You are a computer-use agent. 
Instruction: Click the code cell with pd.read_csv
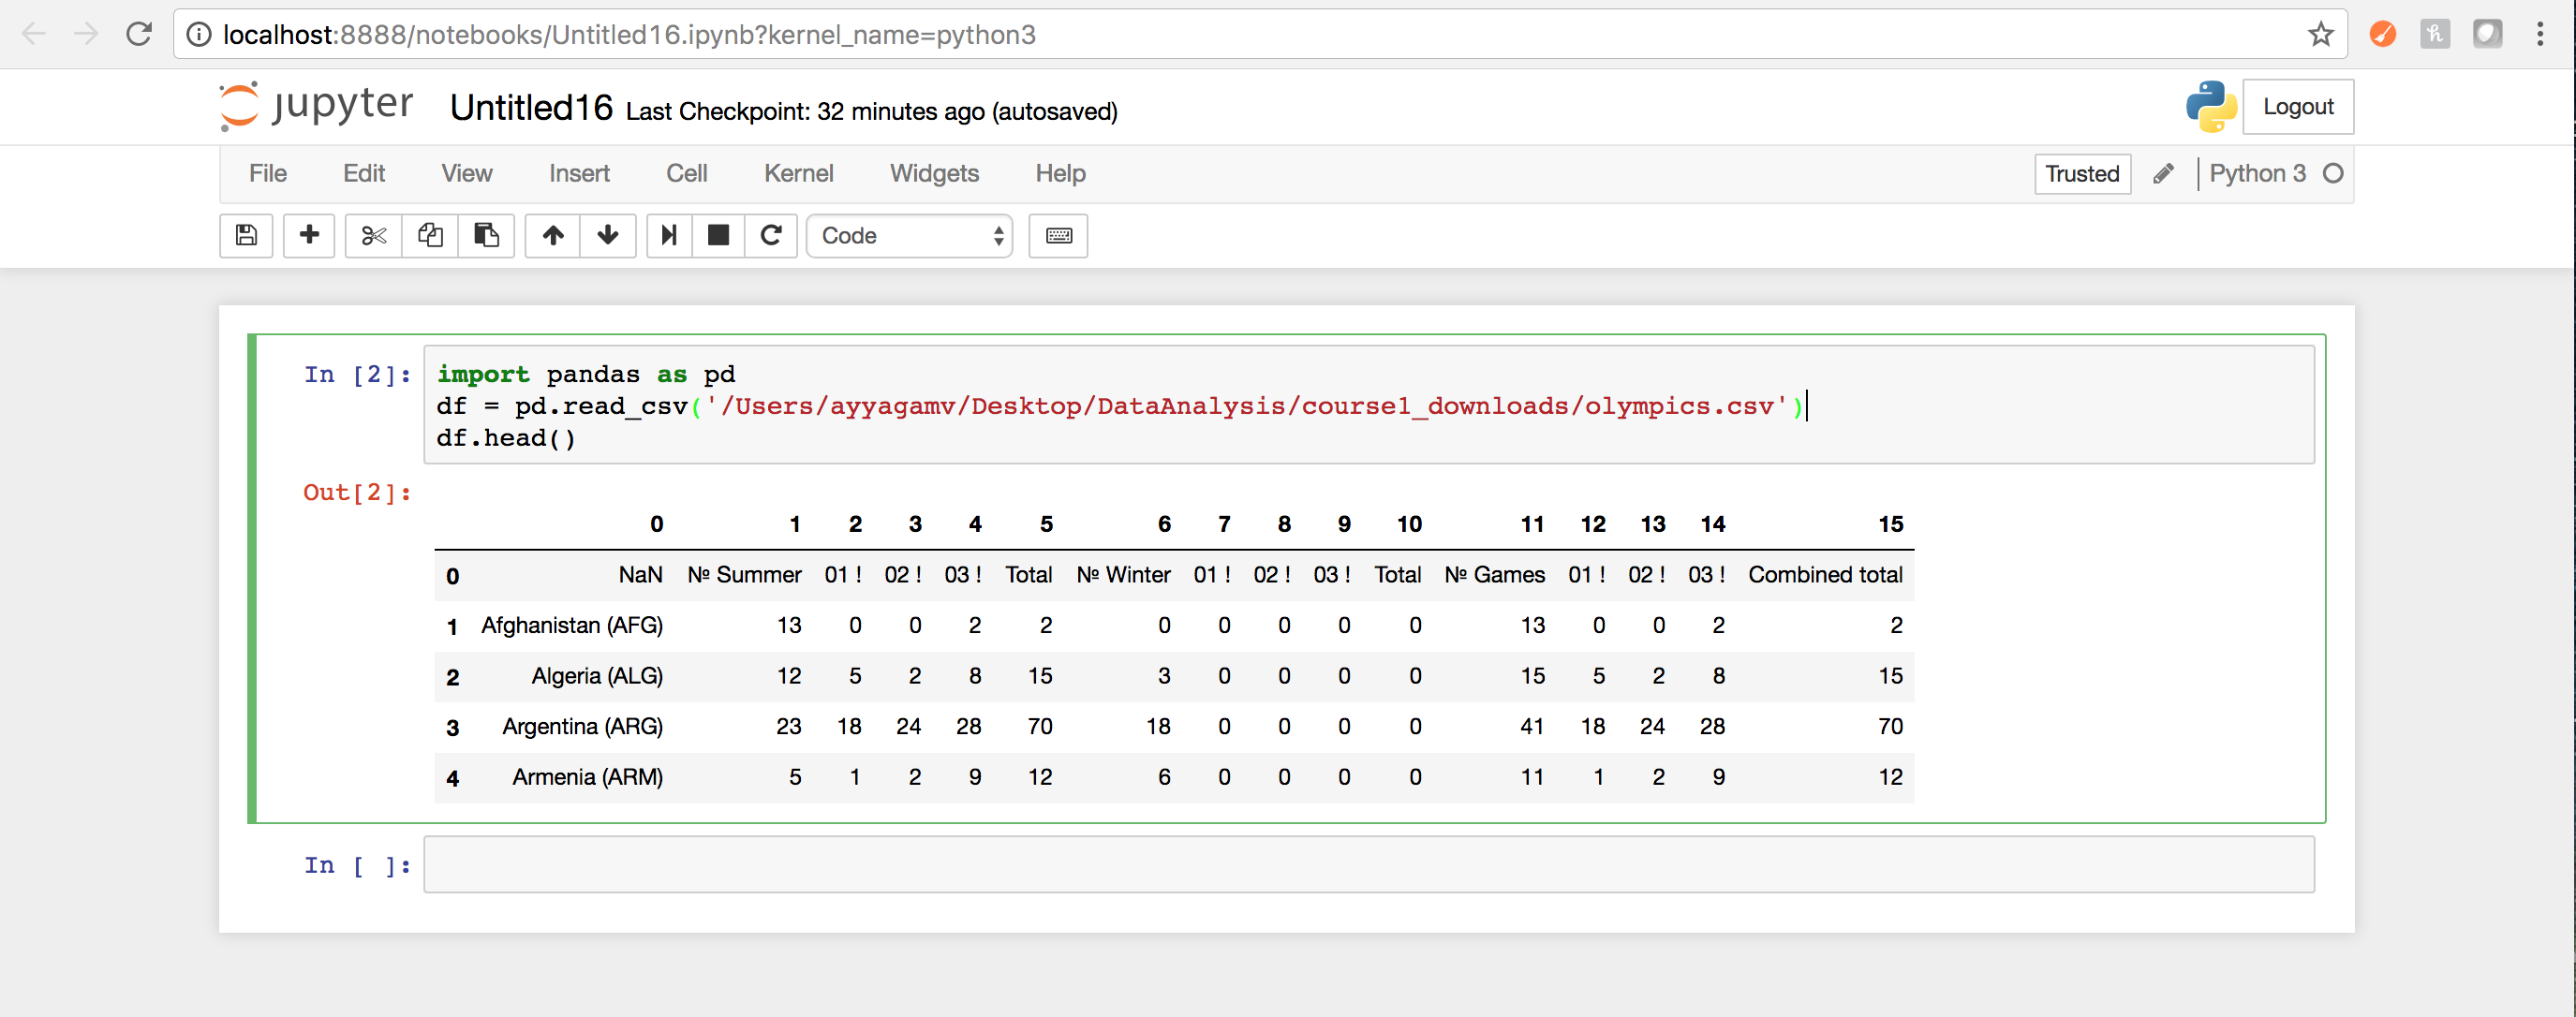(x=1368, y=405)
